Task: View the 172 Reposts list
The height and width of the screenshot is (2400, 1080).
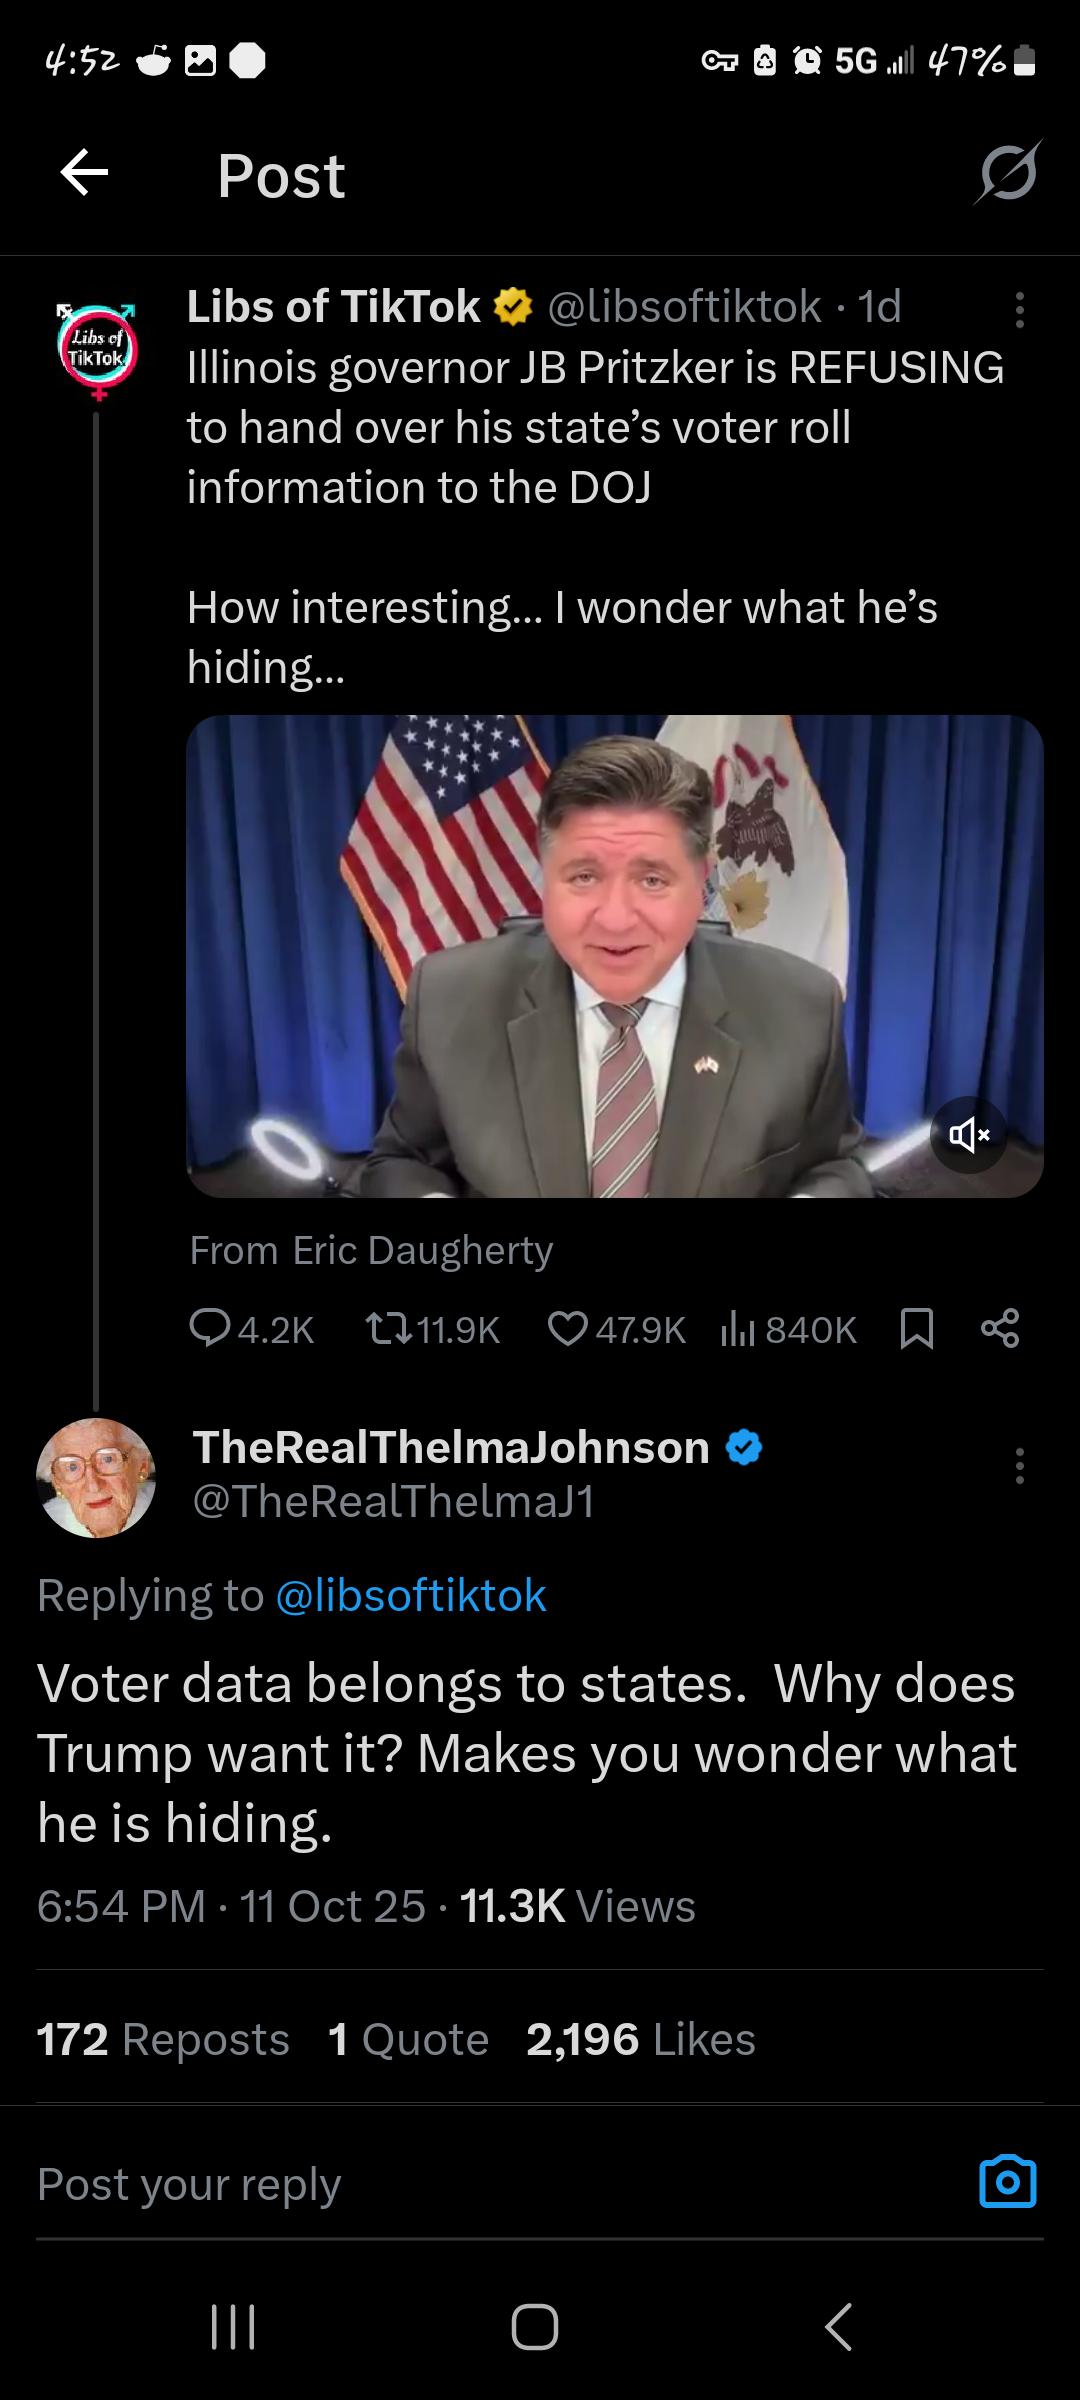Action: click(x=162, y=2039)
